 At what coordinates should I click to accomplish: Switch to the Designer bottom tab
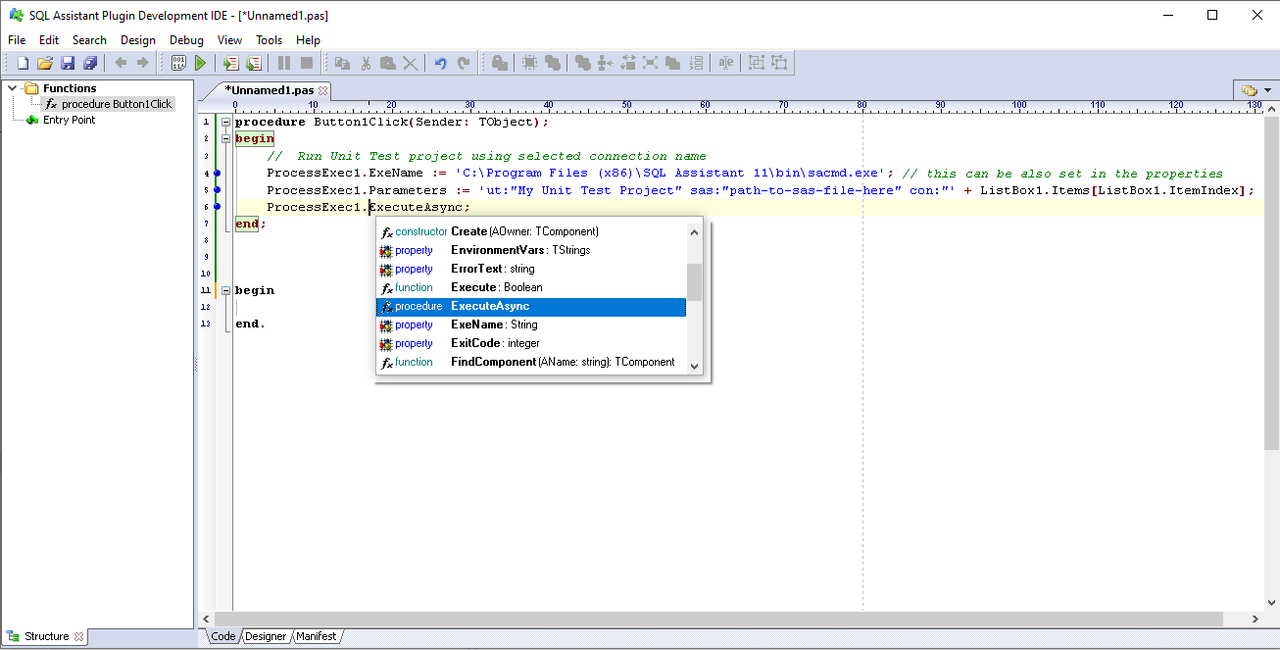tap(265, 636)
